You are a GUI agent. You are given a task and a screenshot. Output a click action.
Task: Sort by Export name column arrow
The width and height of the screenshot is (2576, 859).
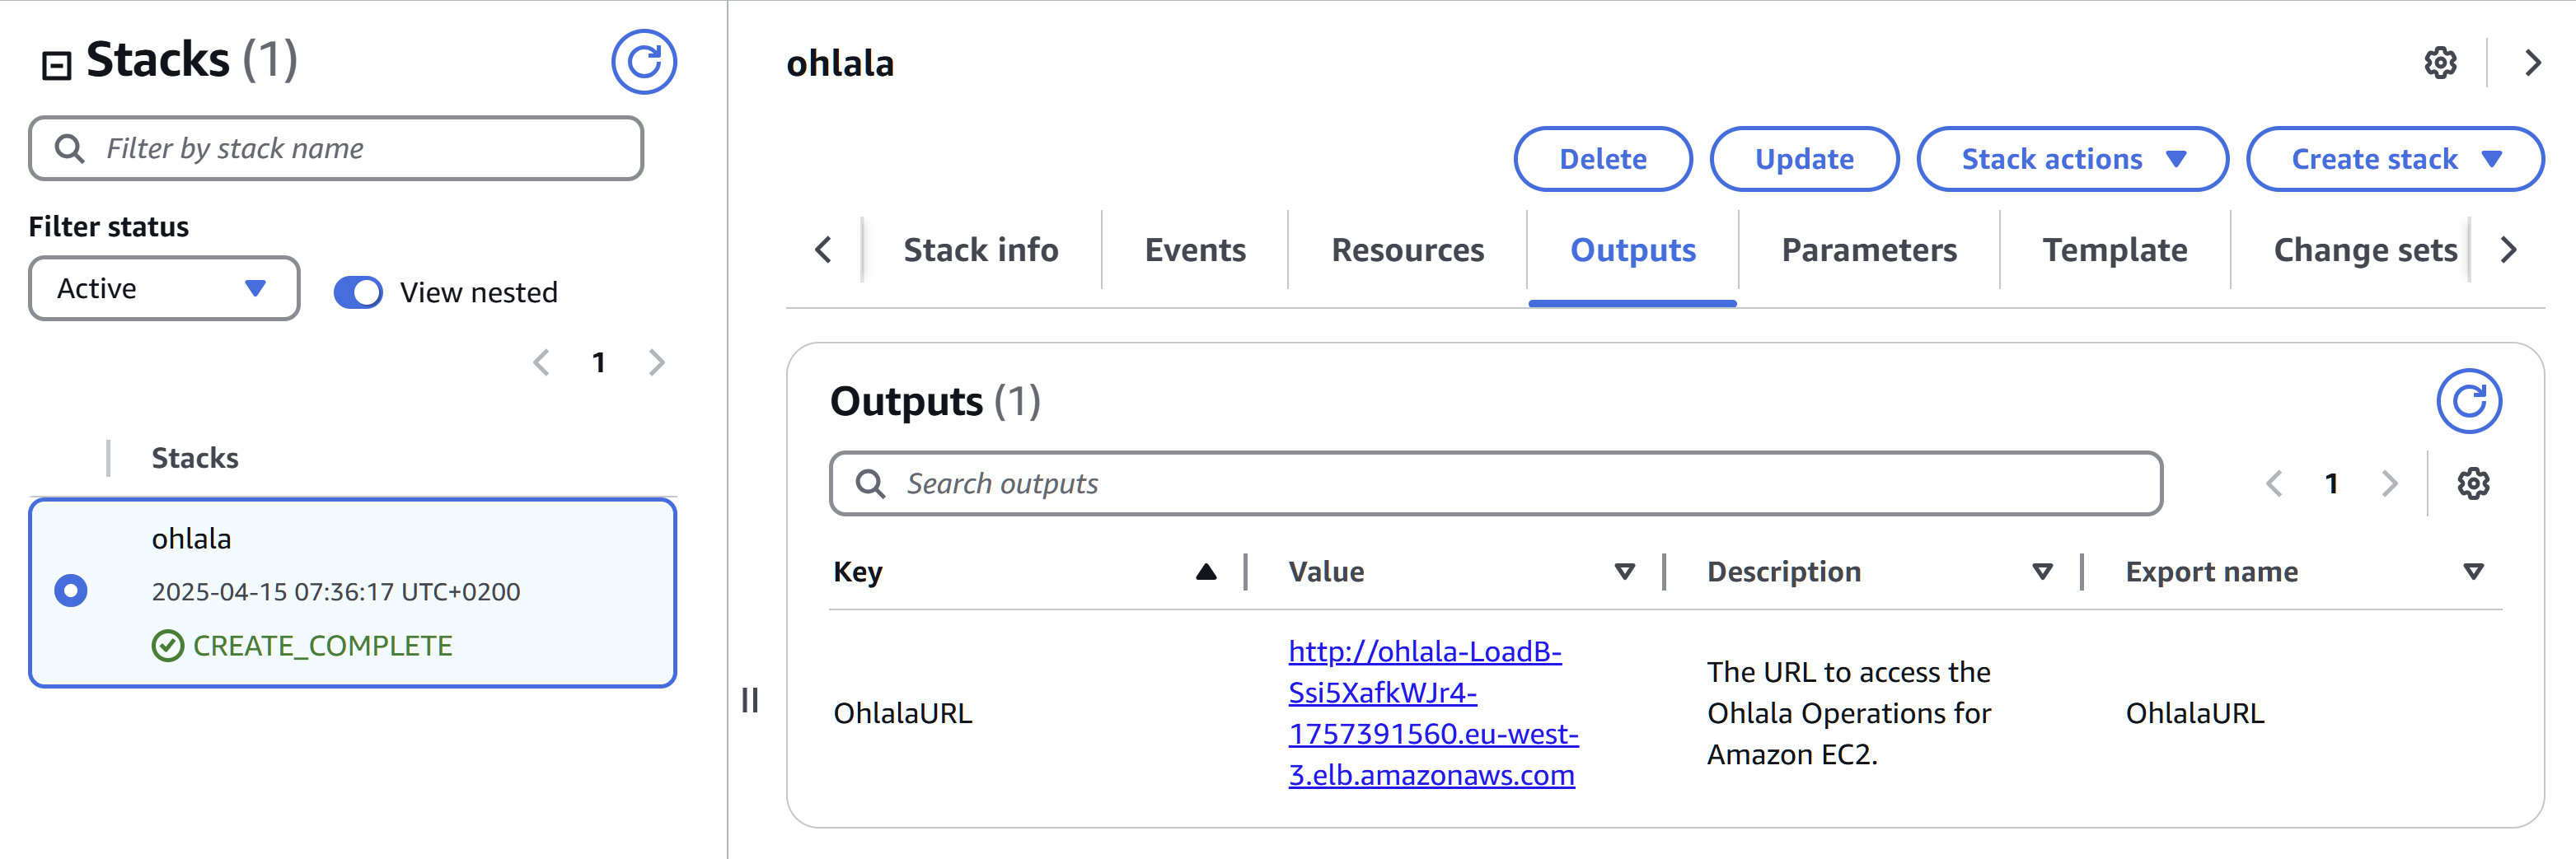click(x=2473, y=572)
